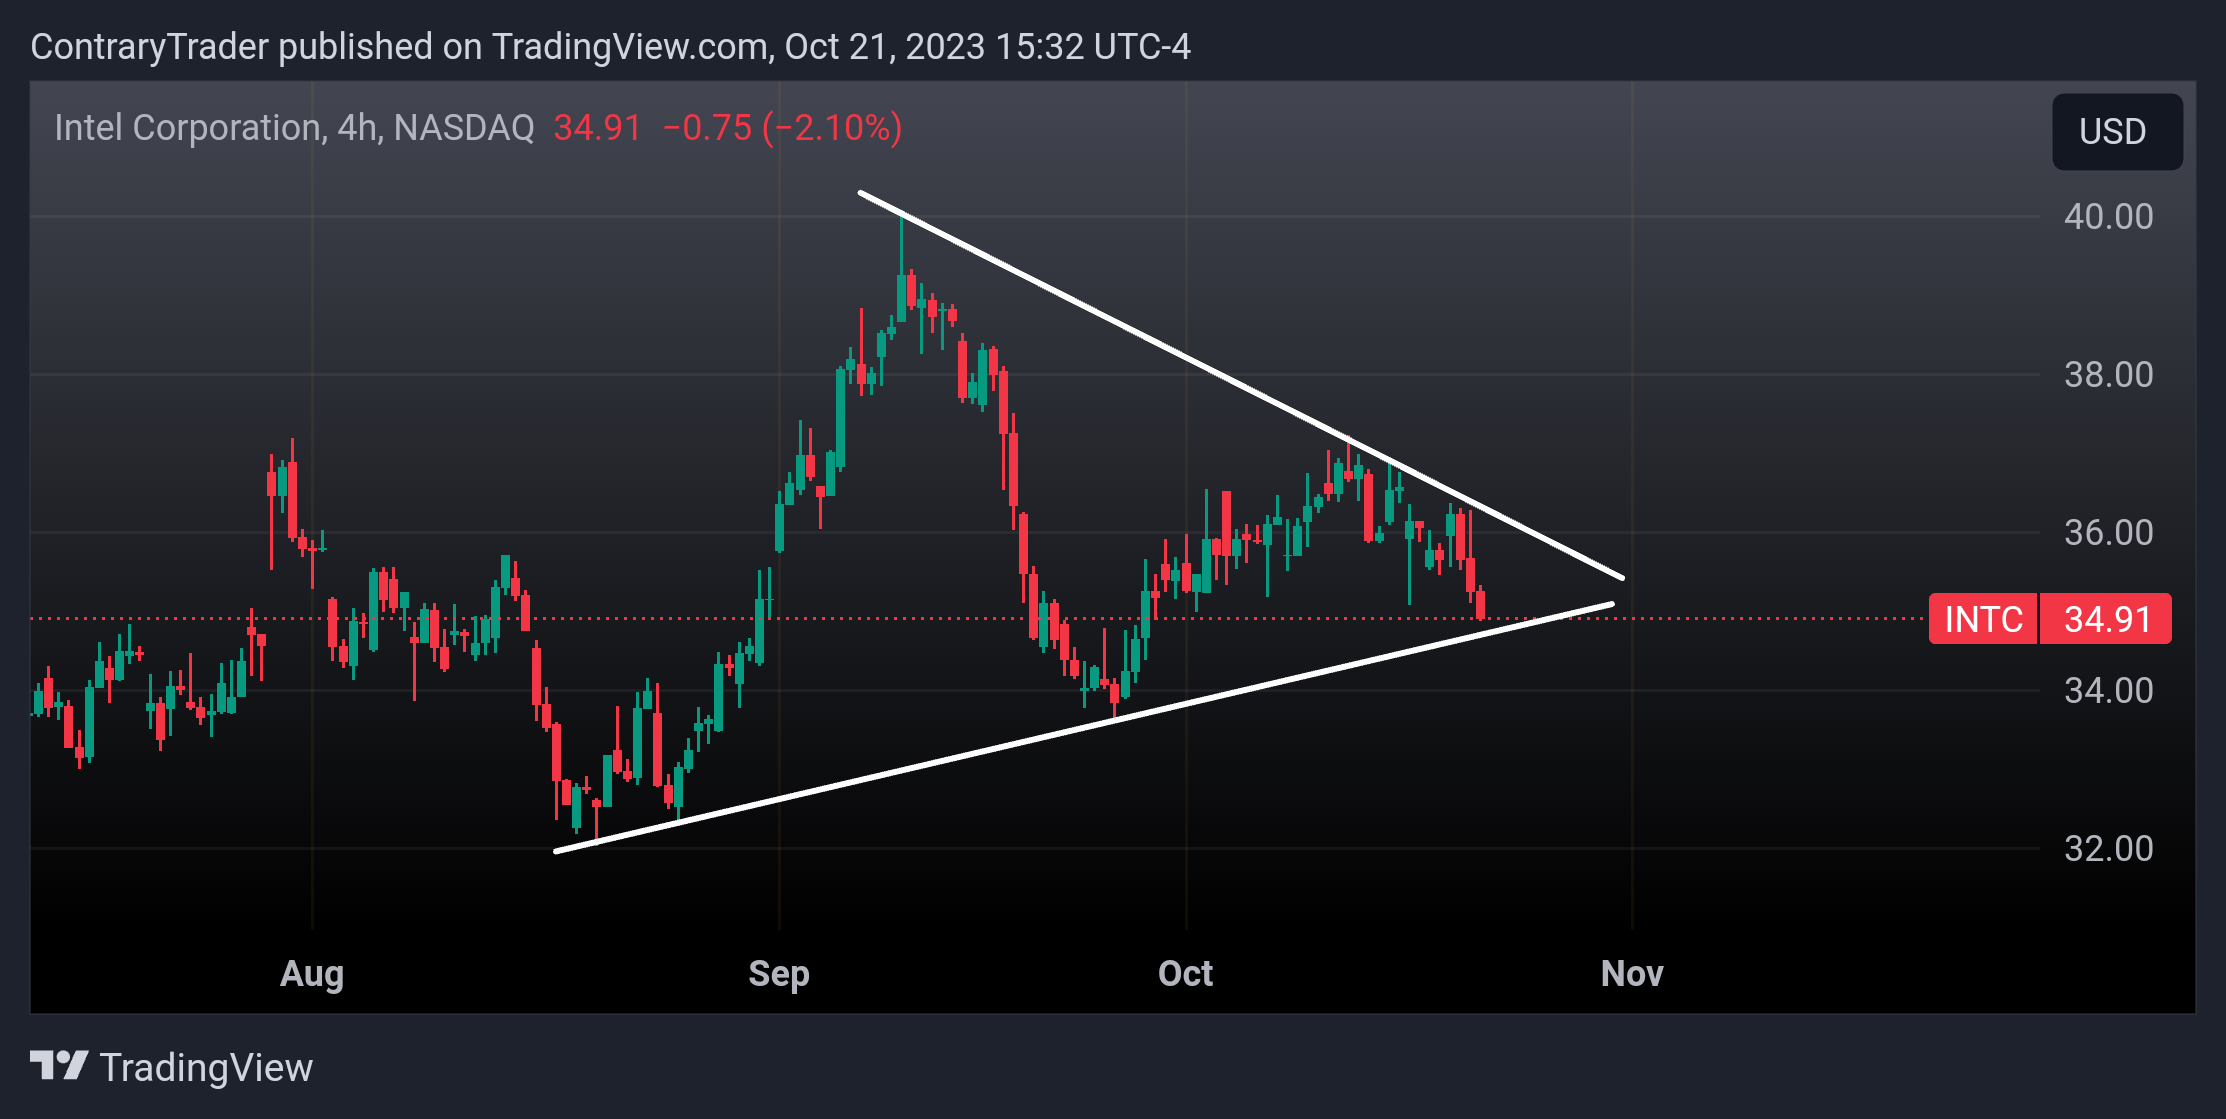This screenshot has width=2226, height=1119.
Task: Select the INTC price label tag
Action: coord(1983,619)
